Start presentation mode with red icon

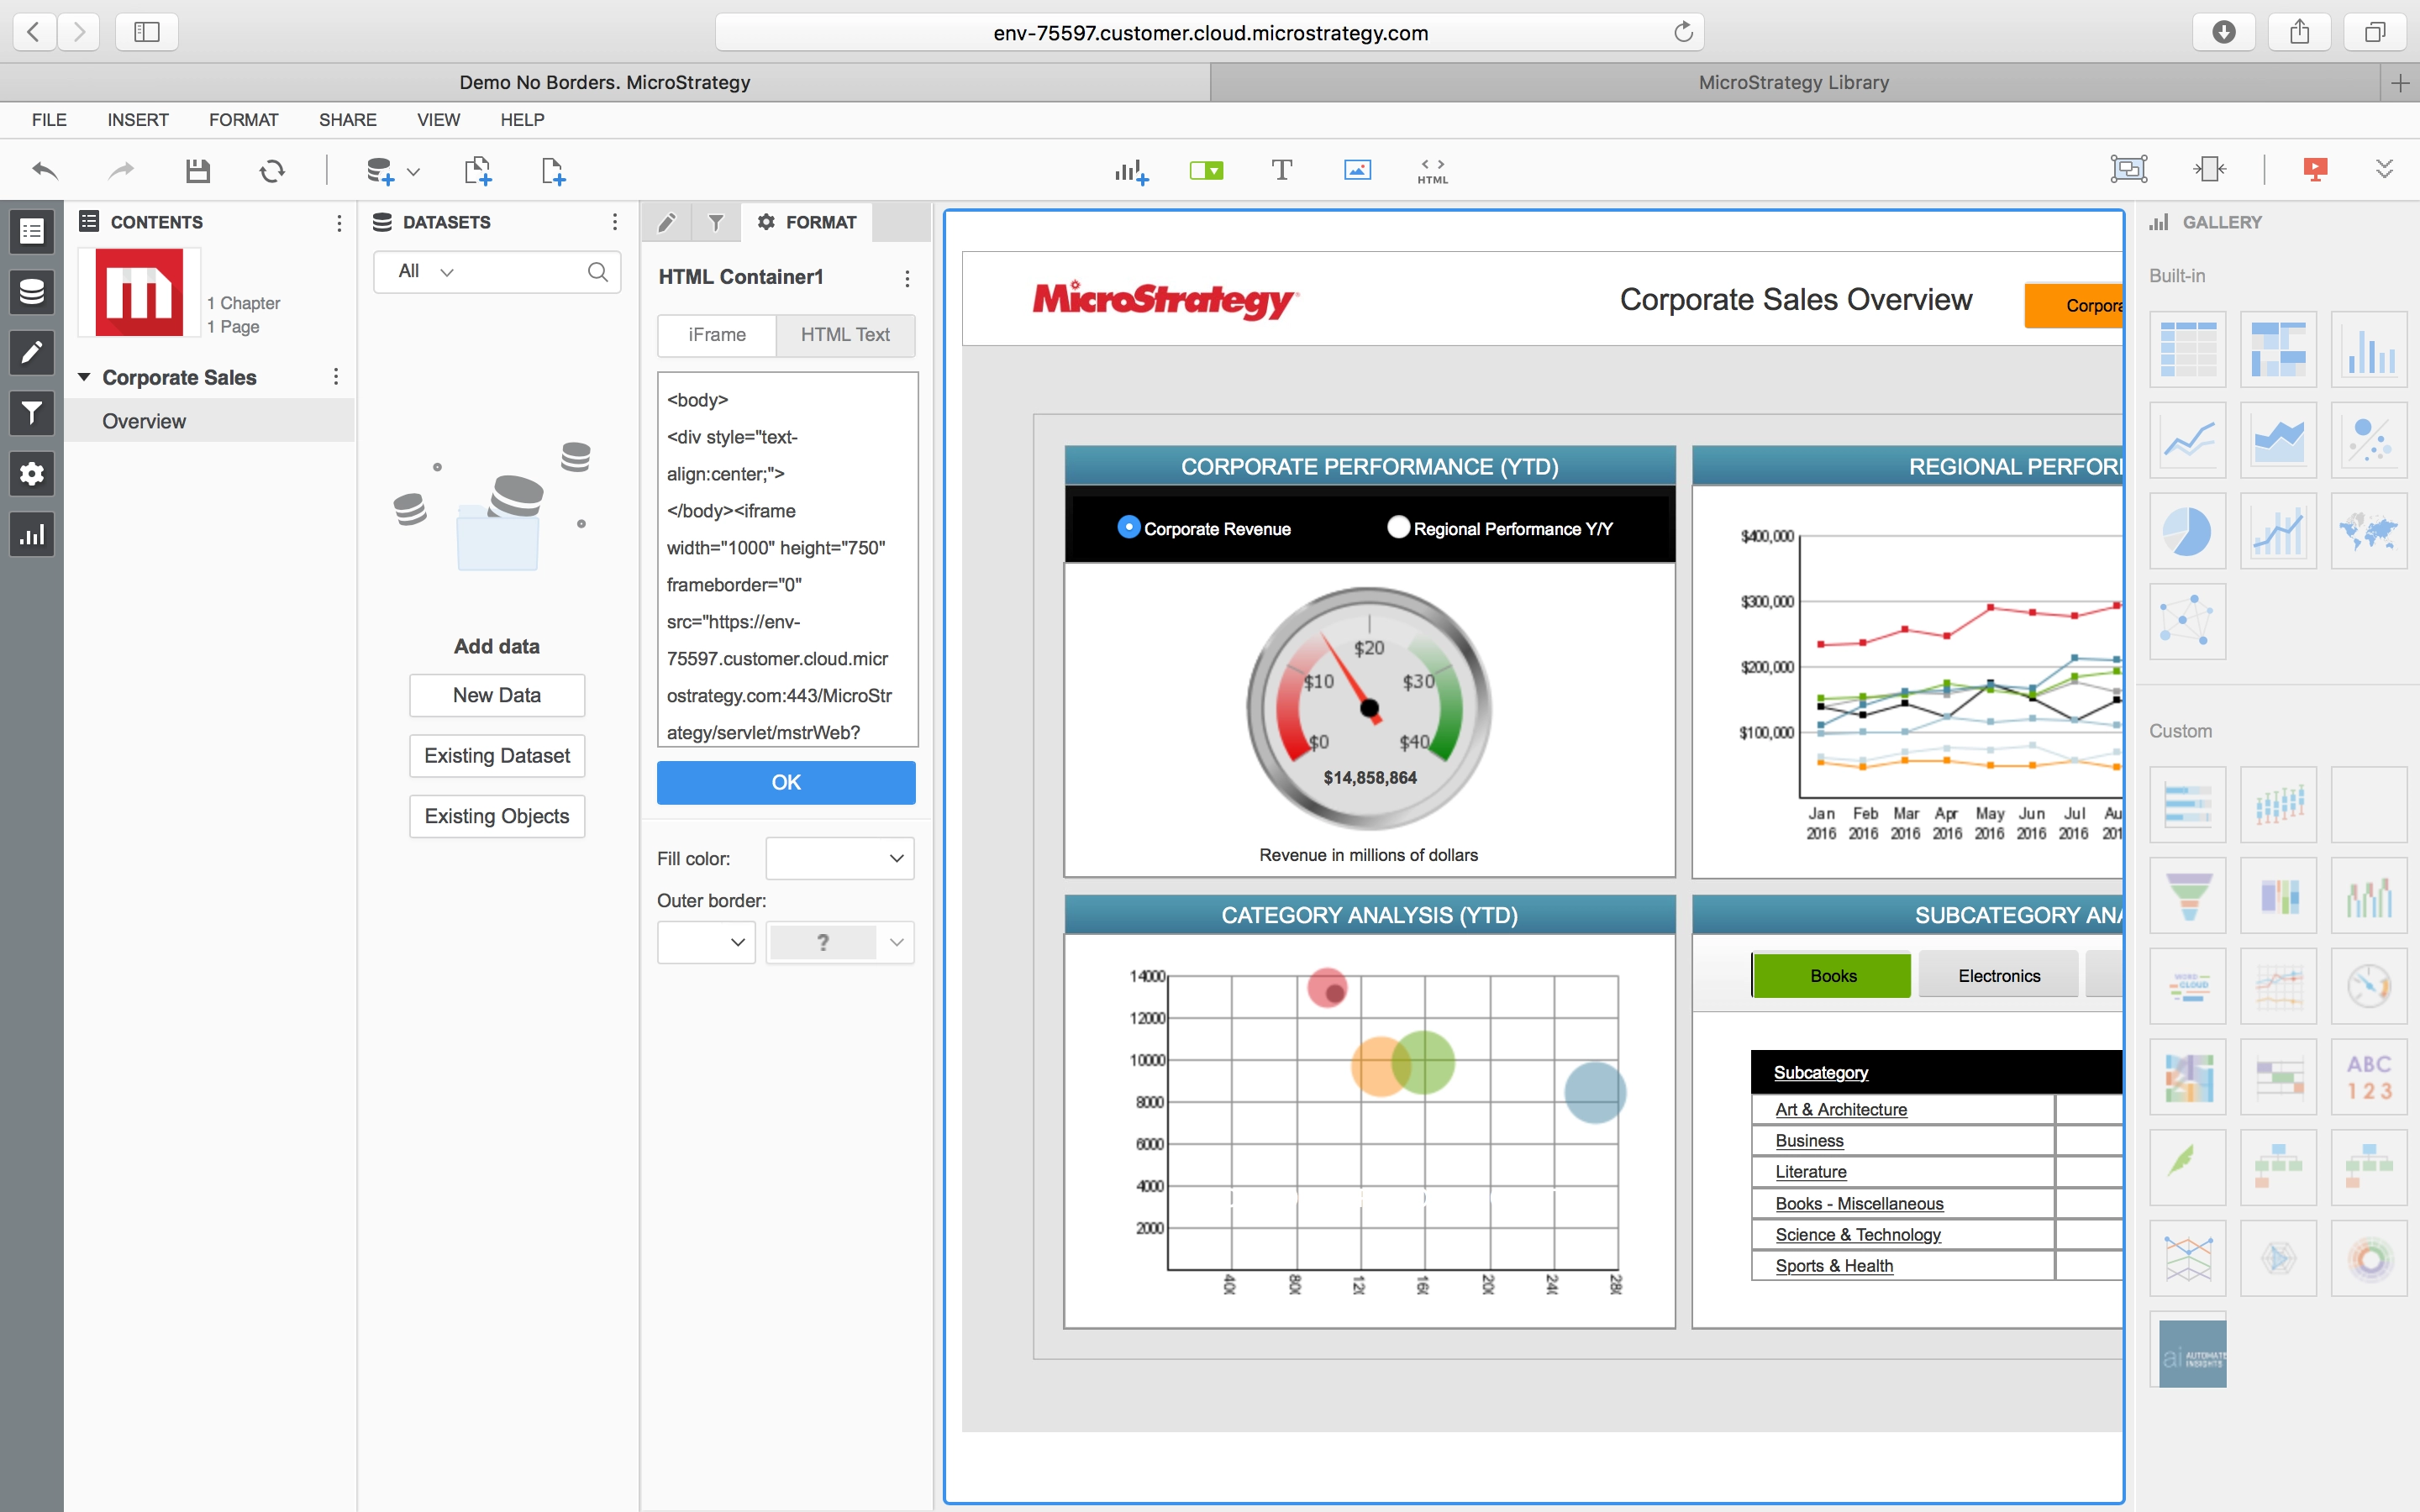click(2315, 170)
